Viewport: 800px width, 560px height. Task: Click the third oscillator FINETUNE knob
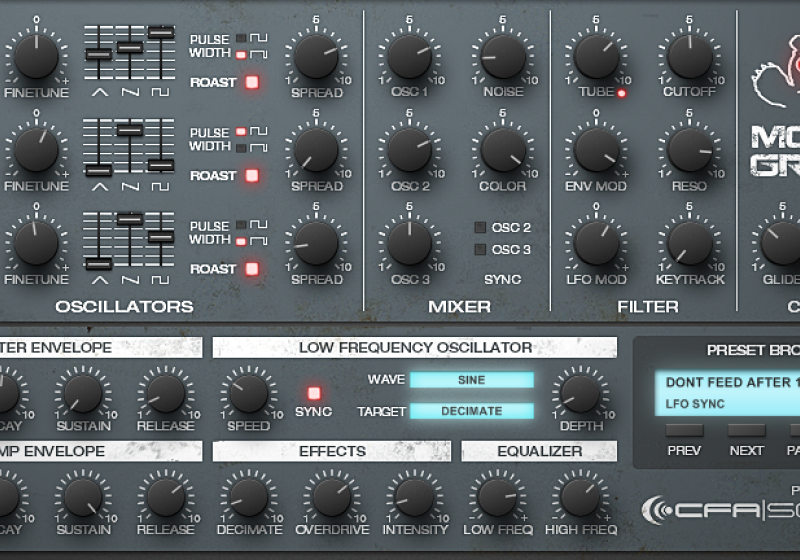[x=36, y=243]
